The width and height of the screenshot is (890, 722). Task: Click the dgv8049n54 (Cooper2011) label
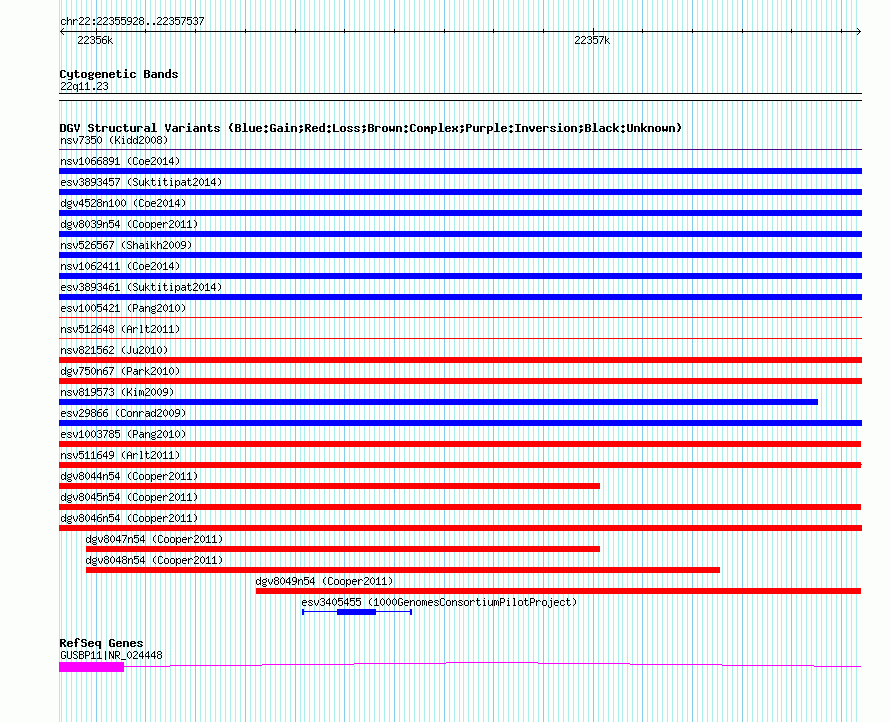324,581
